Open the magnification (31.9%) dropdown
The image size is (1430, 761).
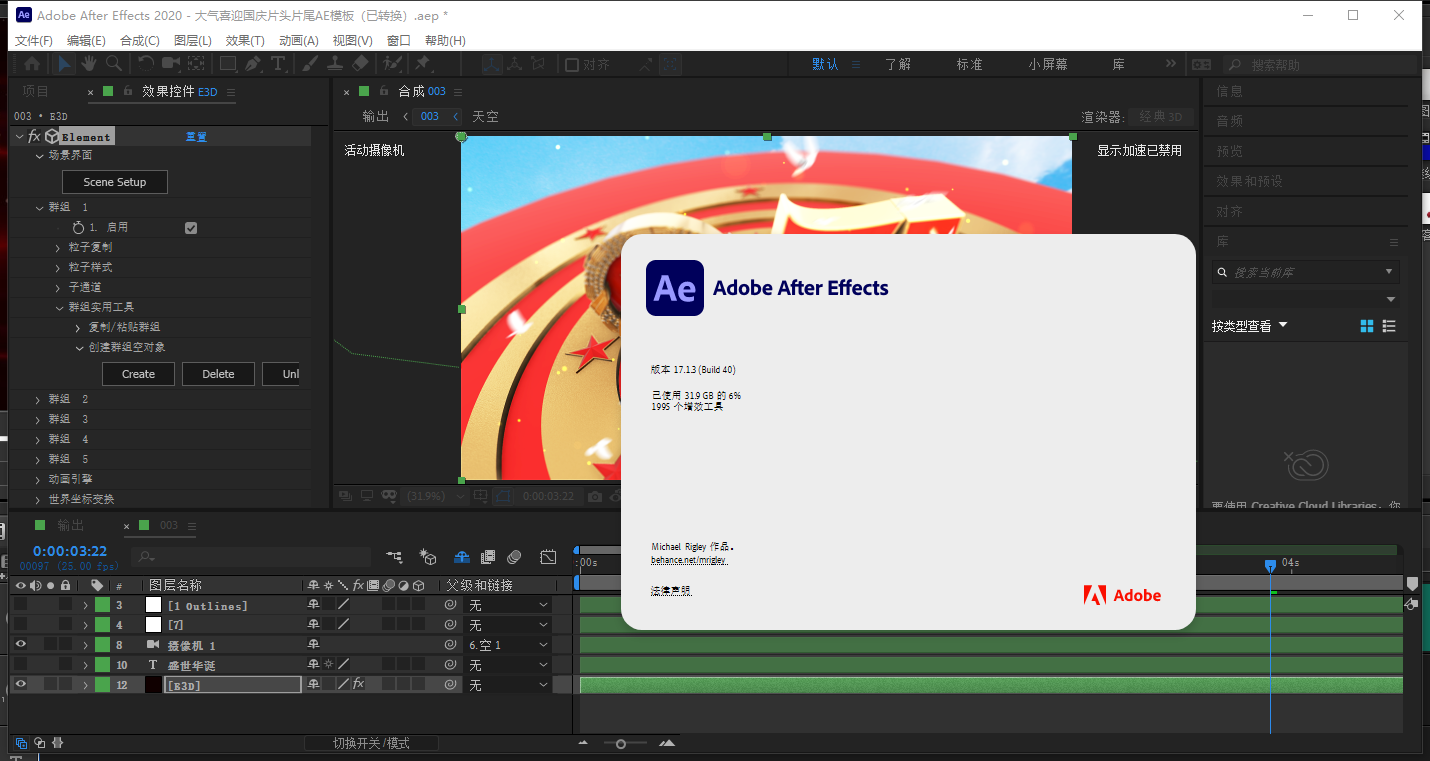pos(437,496)
